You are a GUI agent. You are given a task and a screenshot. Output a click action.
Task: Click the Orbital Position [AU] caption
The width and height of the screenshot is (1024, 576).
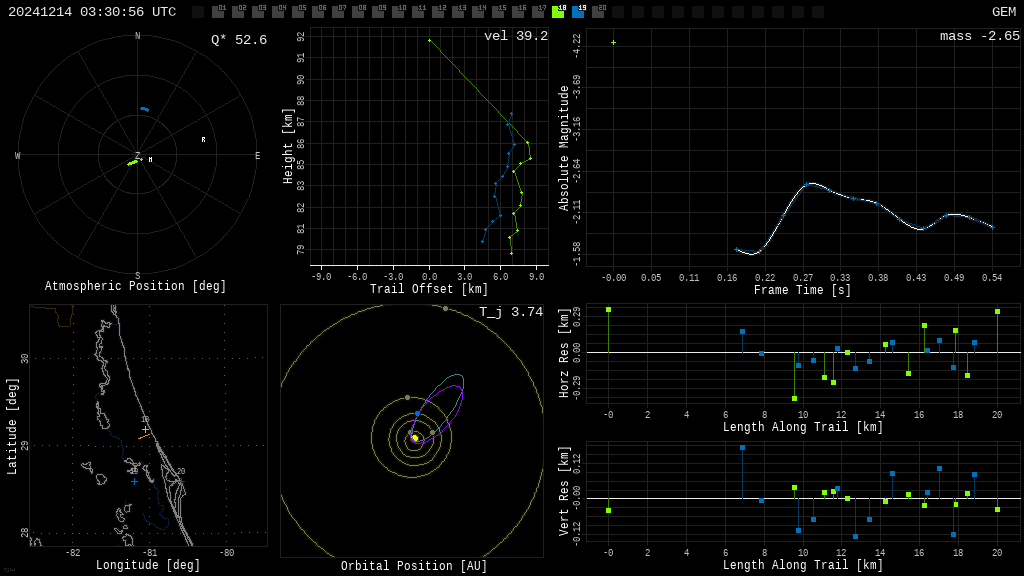click(414, 566)
